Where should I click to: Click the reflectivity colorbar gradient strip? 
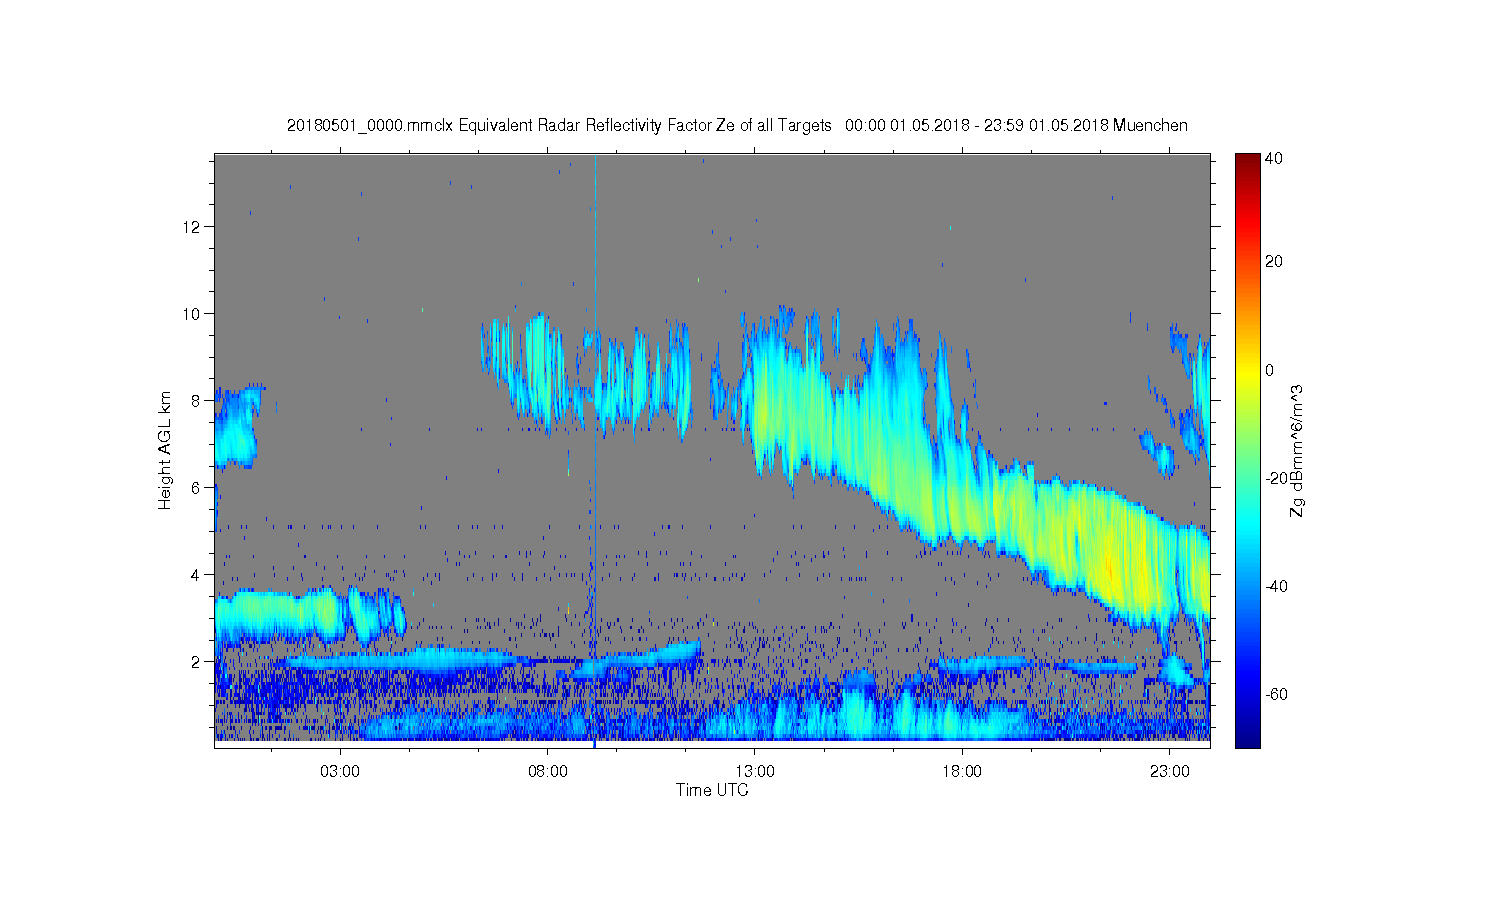1247,450
